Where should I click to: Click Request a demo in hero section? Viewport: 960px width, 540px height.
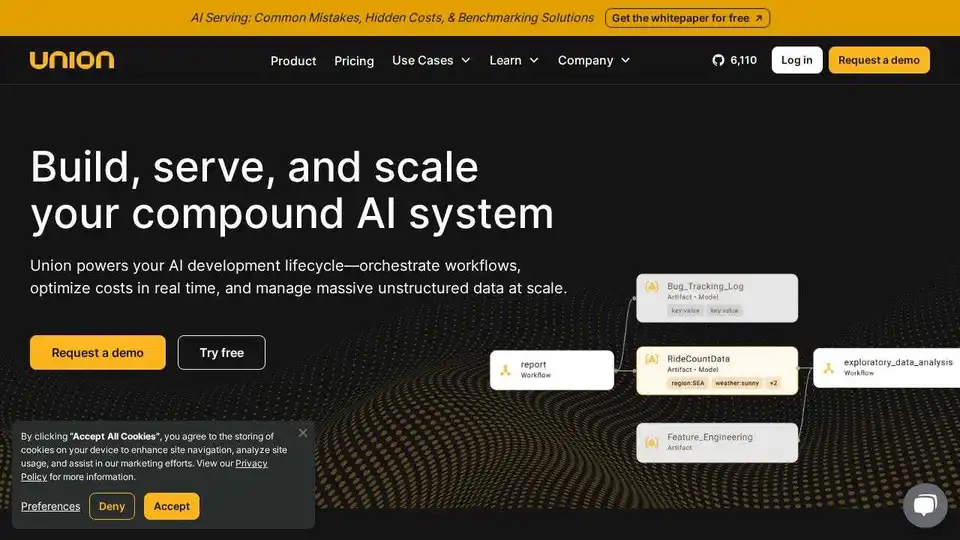(97, 352)
